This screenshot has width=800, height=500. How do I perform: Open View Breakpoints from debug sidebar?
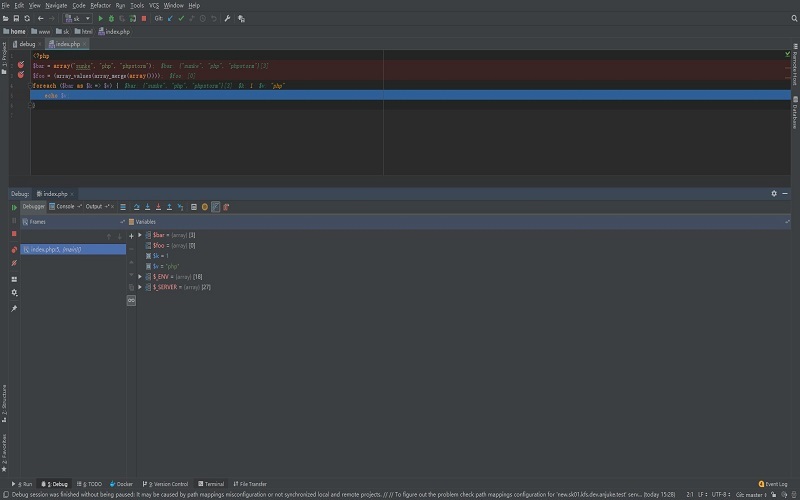coord(14,249)
